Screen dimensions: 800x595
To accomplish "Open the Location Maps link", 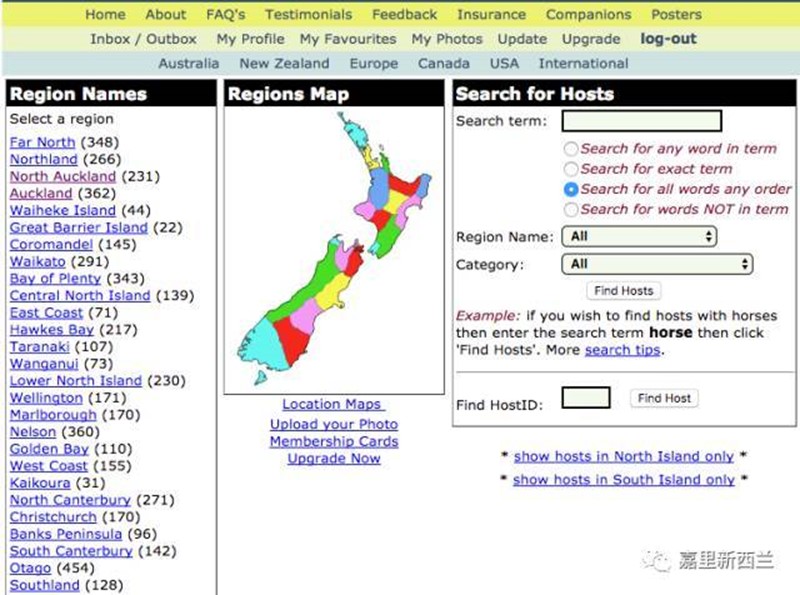I will 333,404.
